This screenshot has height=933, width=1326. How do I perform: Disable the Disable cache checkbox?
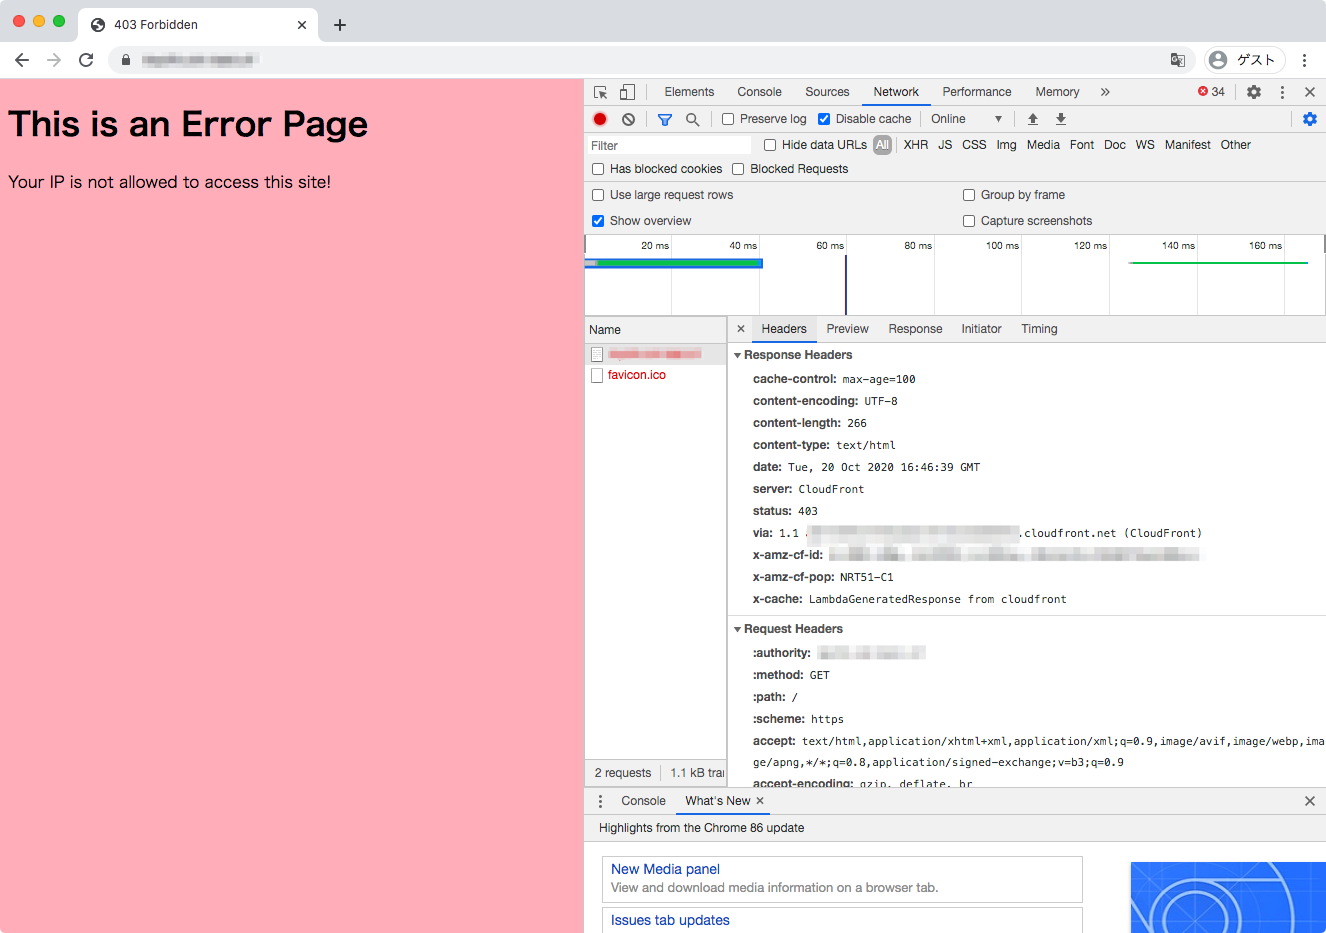pos(823,118)
